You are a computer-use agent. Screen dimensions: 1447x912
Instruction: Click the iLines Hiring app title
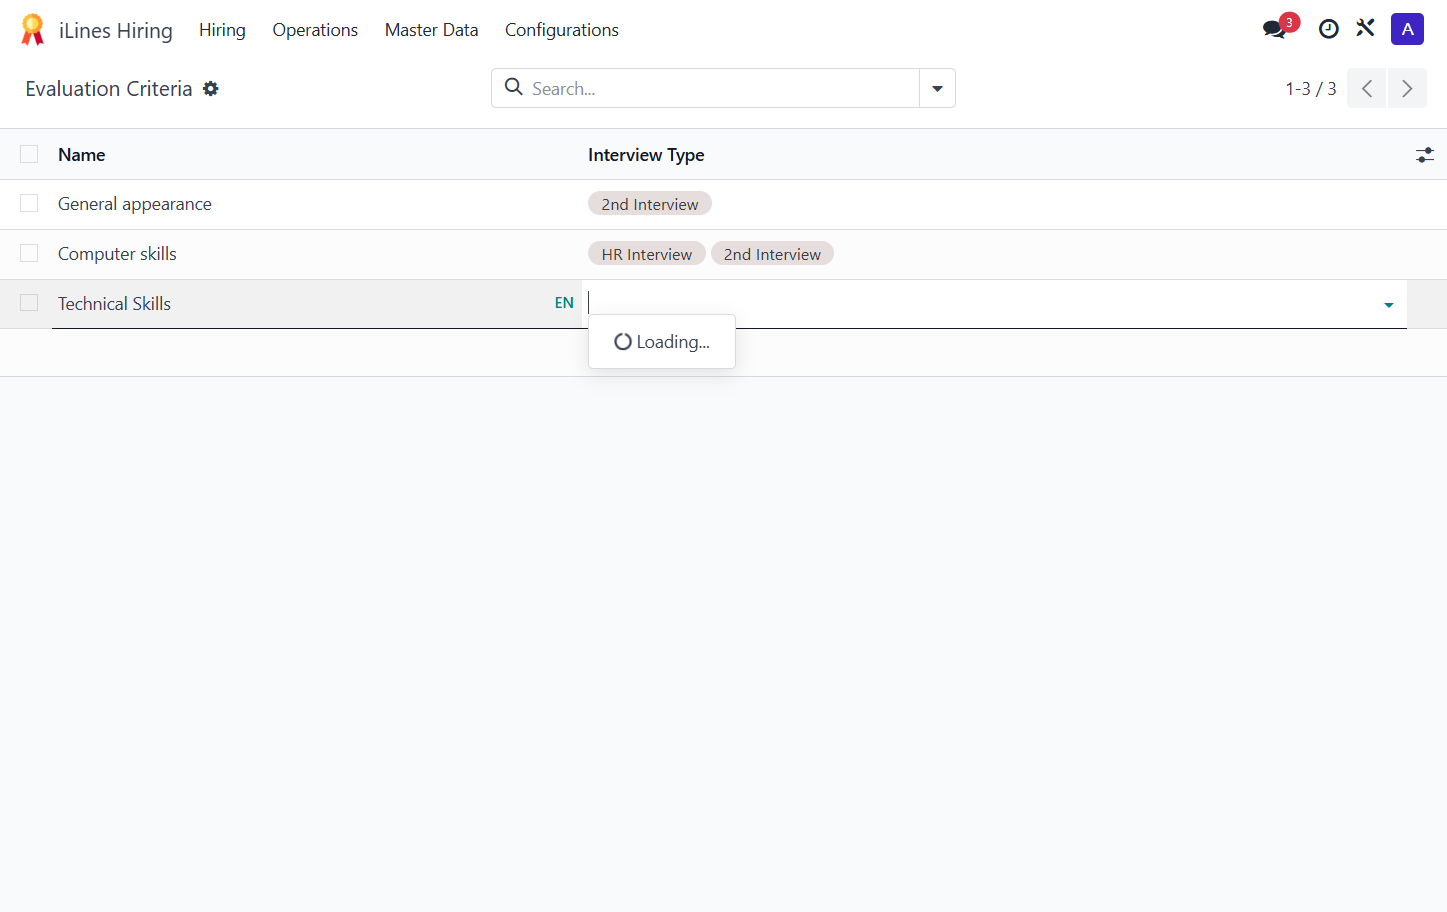116,31
